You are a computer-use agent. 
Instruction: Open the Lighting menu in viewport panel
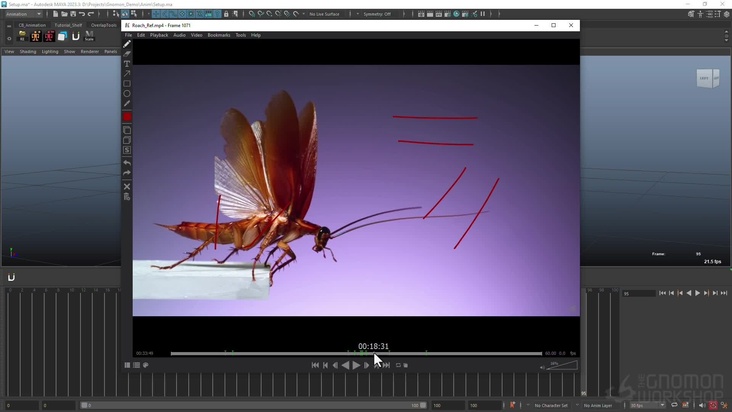tap(50, 51)
